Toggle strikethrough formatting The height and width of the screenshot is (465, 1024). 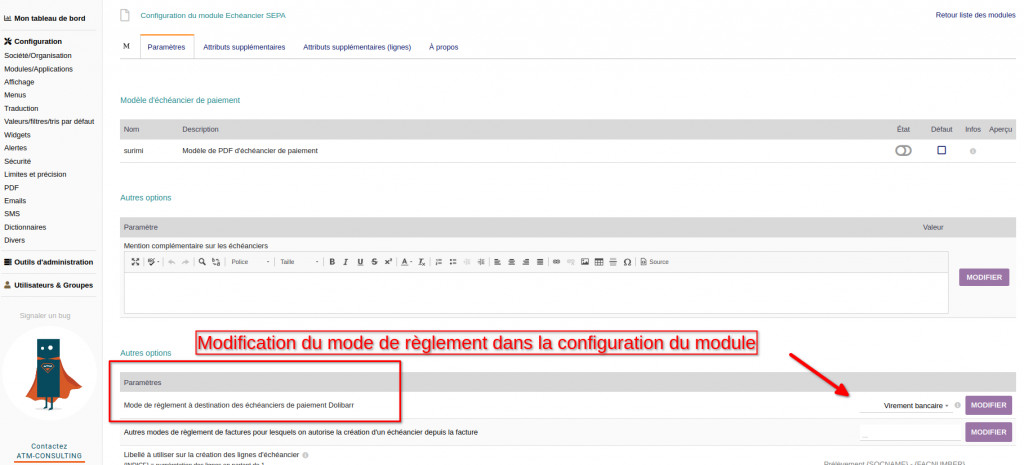(374, 262)
